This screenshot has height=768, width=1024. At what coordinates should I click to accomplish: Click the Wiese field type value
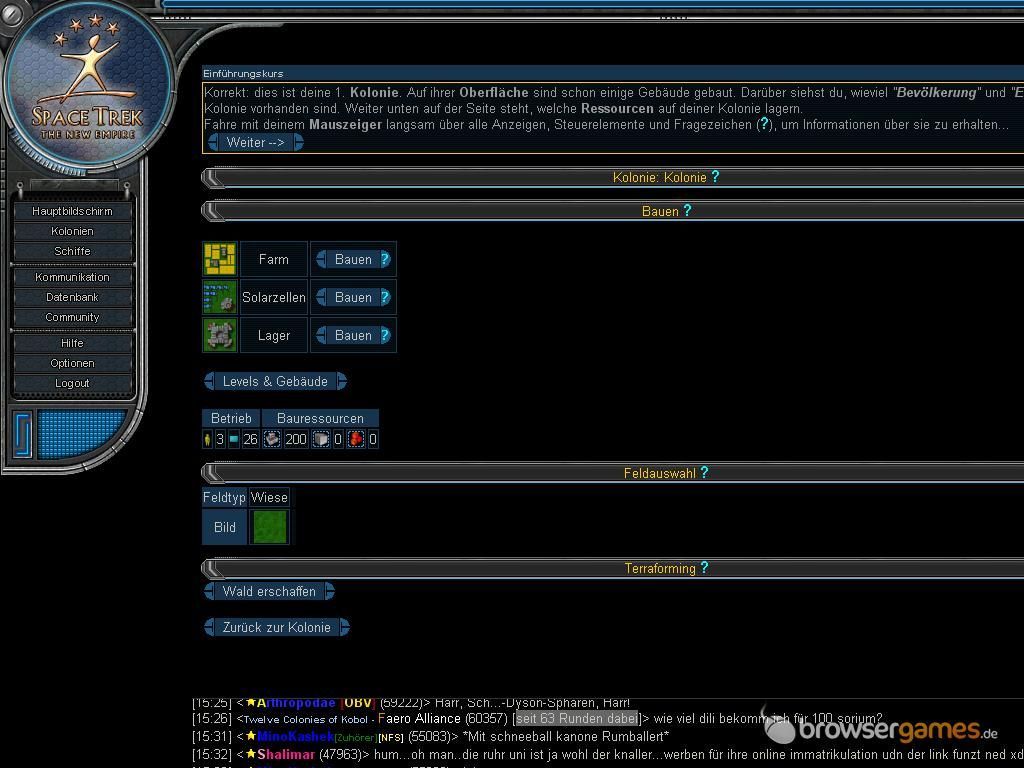(269, 498)
